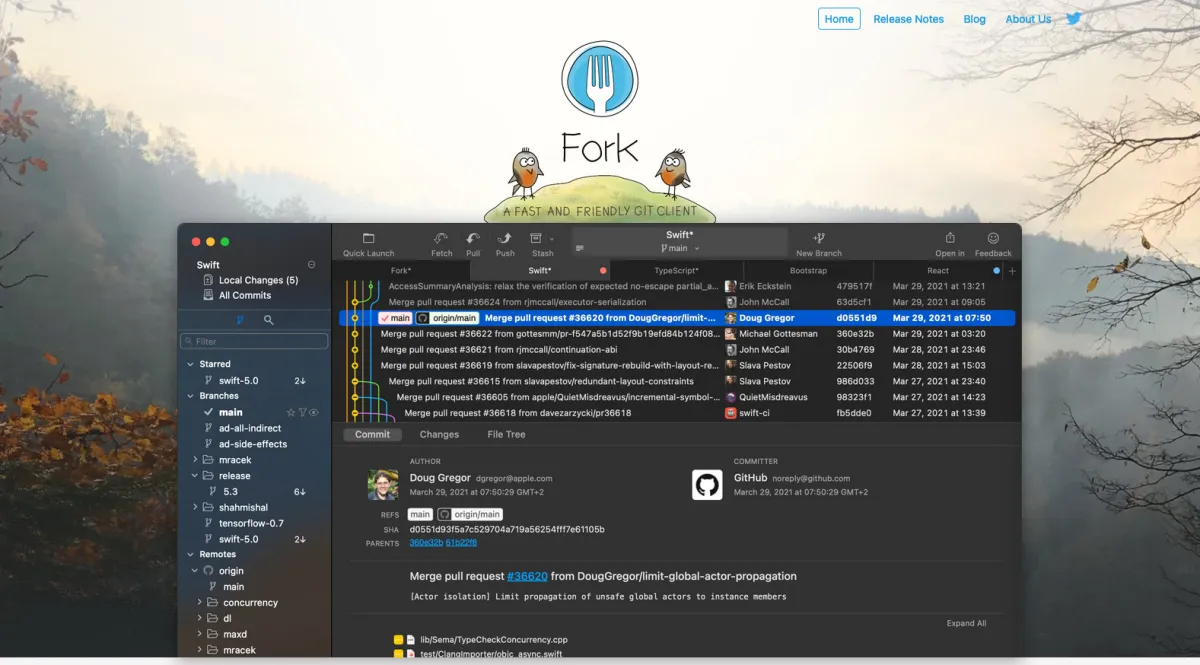1200x665 pixels.
Task: Click the Fork logo with the fork icon
Action: pos(600,80)
